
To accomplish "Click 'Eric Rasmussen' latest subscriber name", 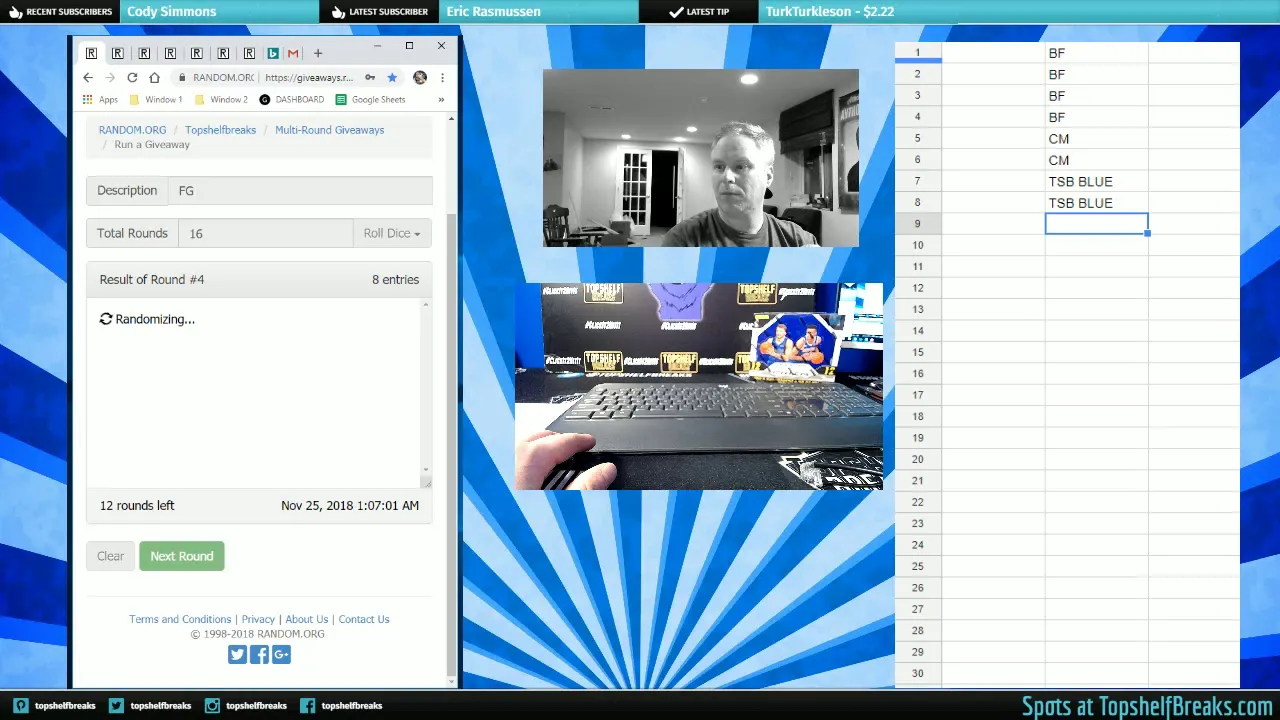I will pyautogui.click(x=494, y=12).
